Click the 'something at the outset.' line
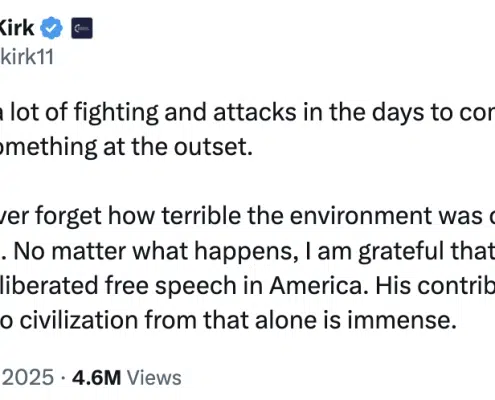495x400 pixels. (126, 147)
